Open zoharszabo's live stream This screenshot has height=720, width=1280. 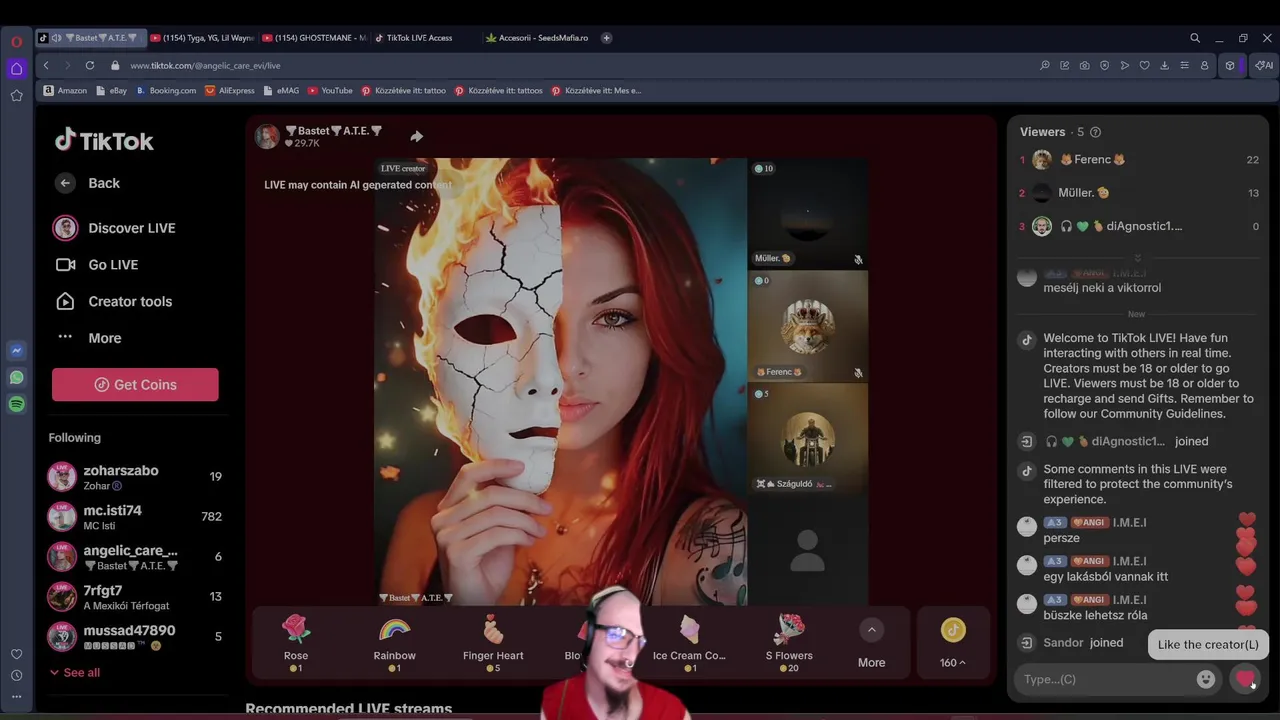(x=135, y=477)
